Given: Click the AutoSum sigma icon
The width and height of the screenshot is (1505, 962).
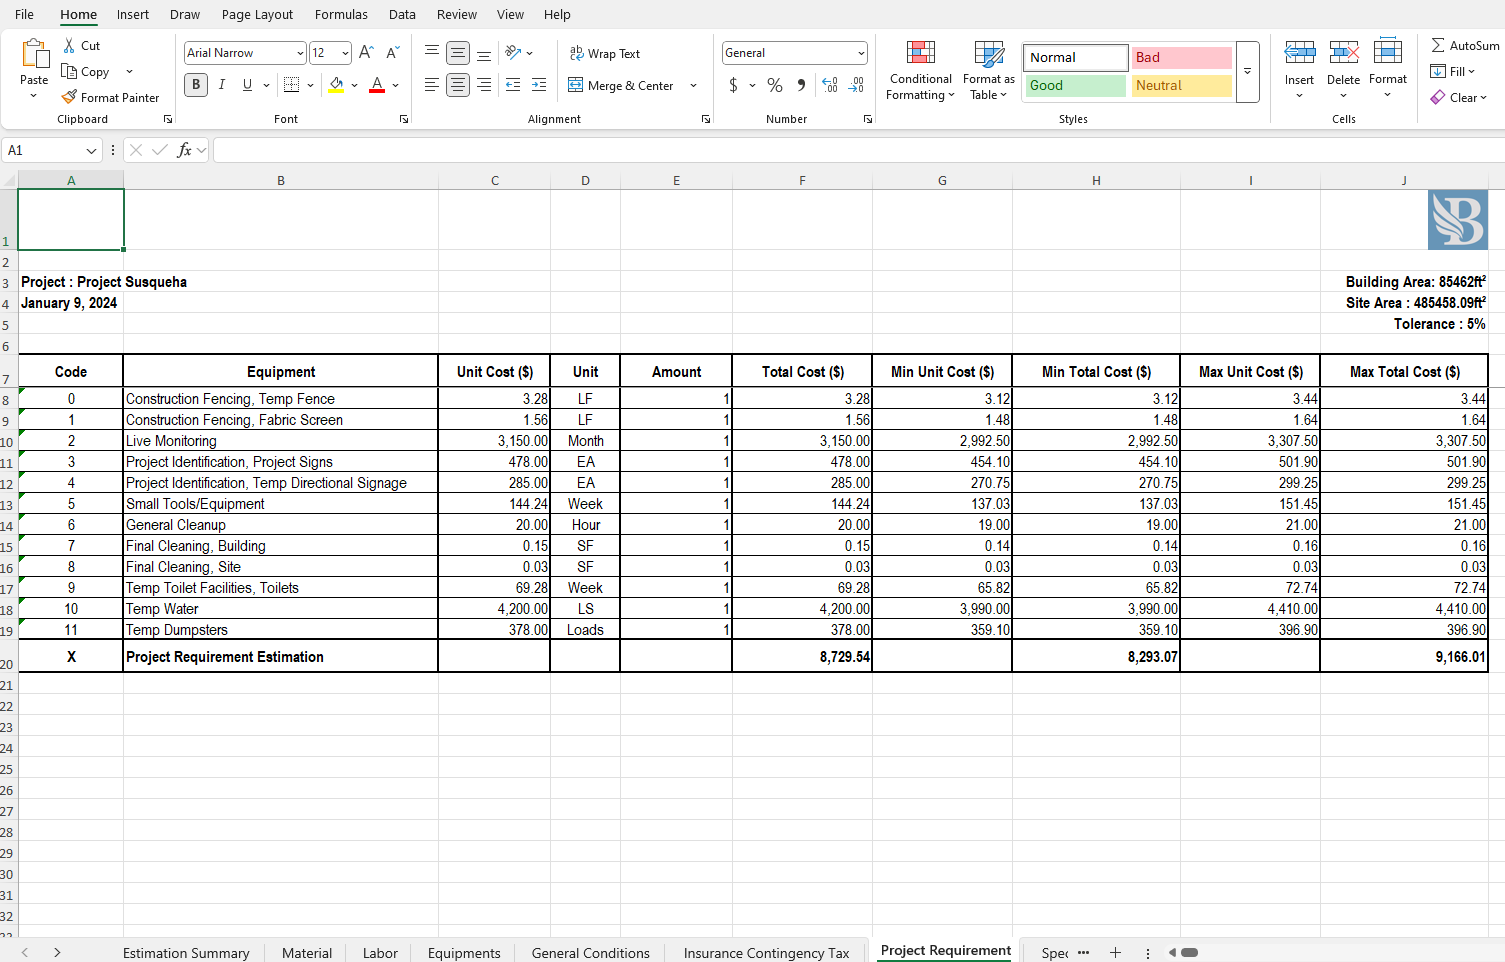Looking at the screenshot, I should click(x=1438, y=45).
